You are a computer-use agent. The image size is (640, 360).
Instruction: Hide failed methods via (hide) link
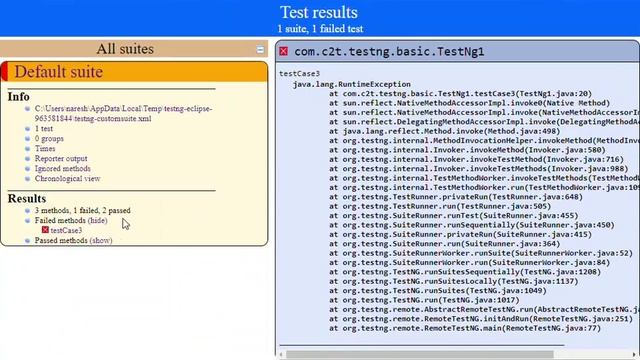coord(98,220)
